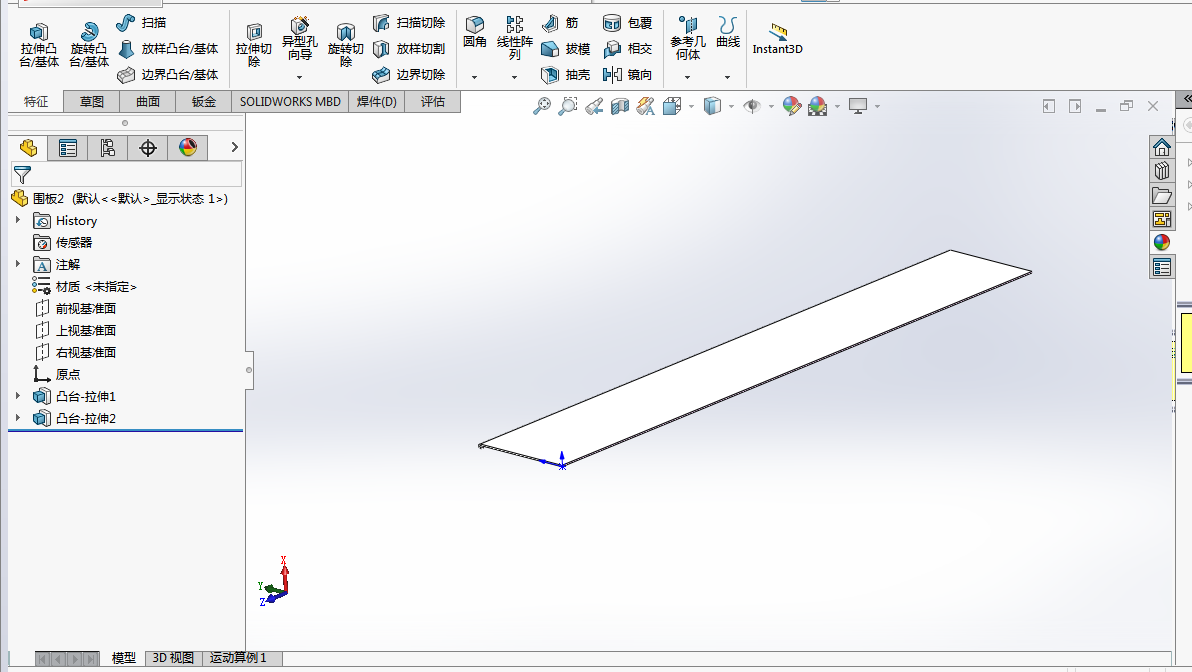
Task: Click Zoom to Area magnifier icon
Action: (567, 106)
